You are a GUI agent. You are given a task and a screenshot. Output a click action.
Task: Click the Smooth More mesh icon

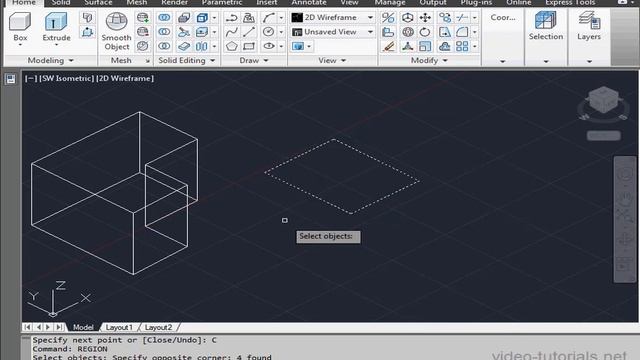click(142, 18)
